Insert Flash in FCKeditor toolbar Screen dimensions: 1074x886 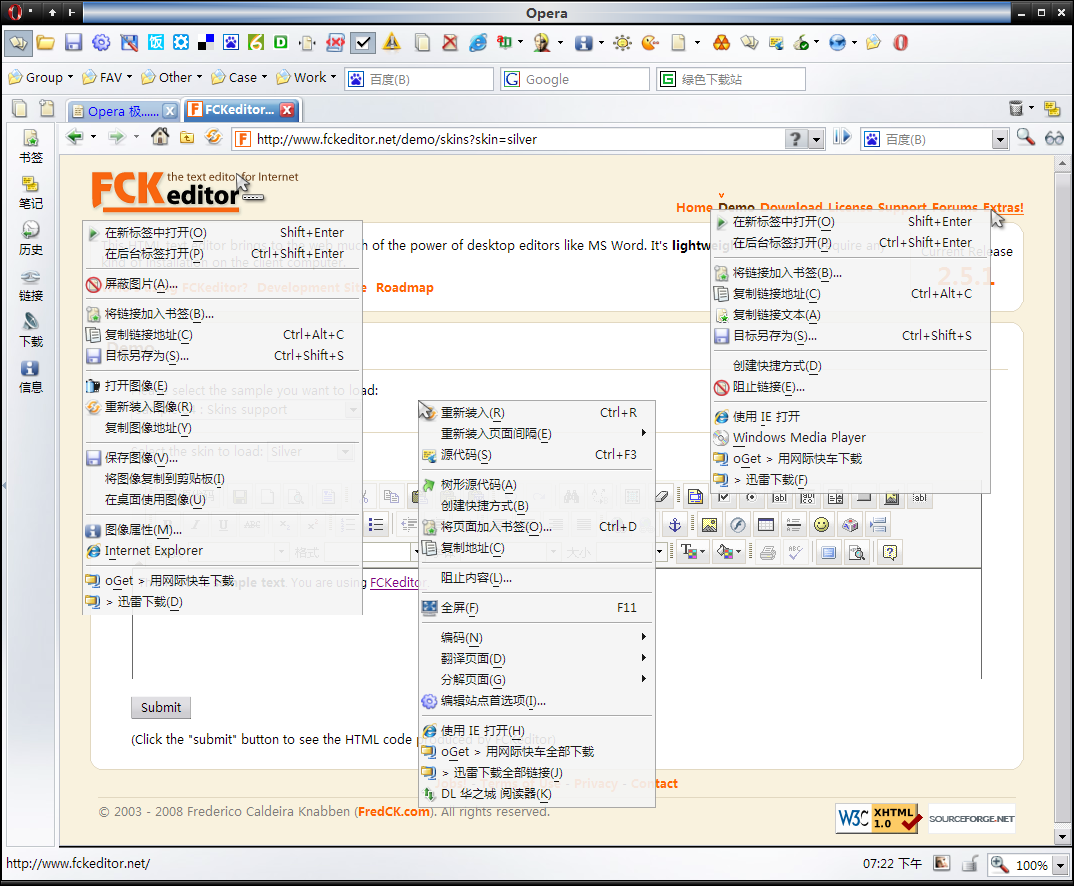click(738, 525)
